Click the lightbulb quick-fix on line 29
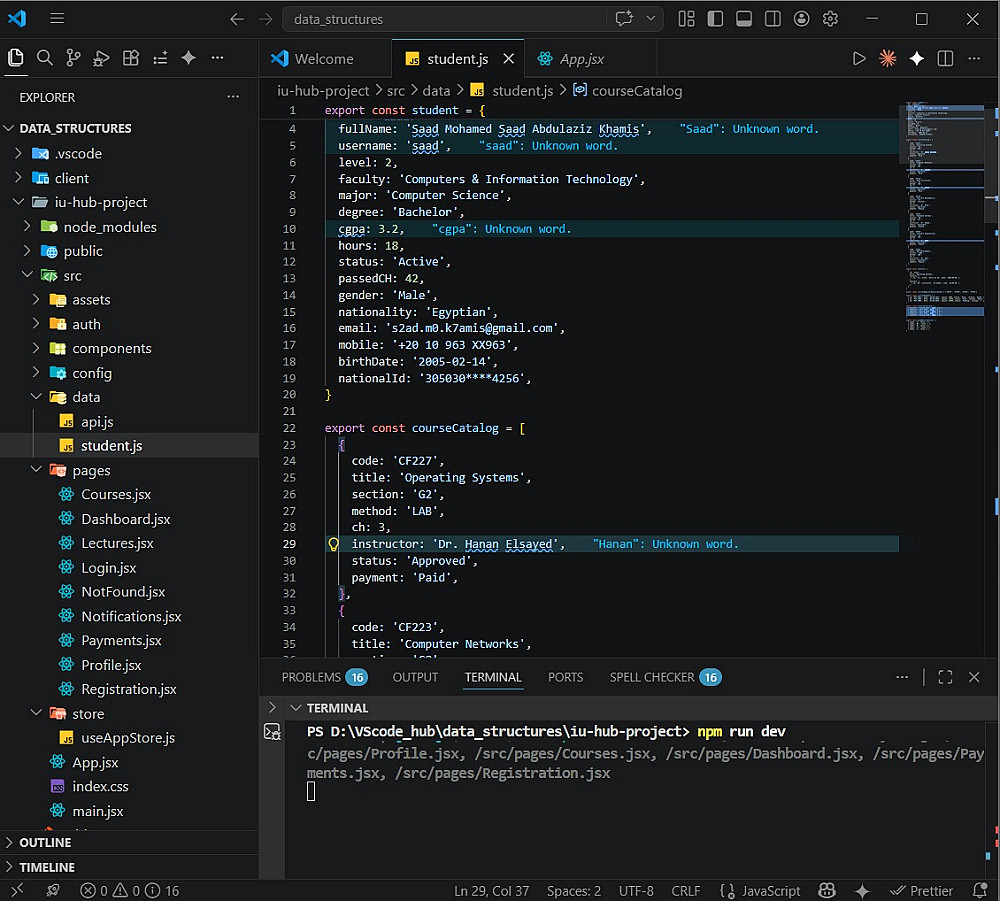Screen dimensions: 1000x901 (334, 544)
